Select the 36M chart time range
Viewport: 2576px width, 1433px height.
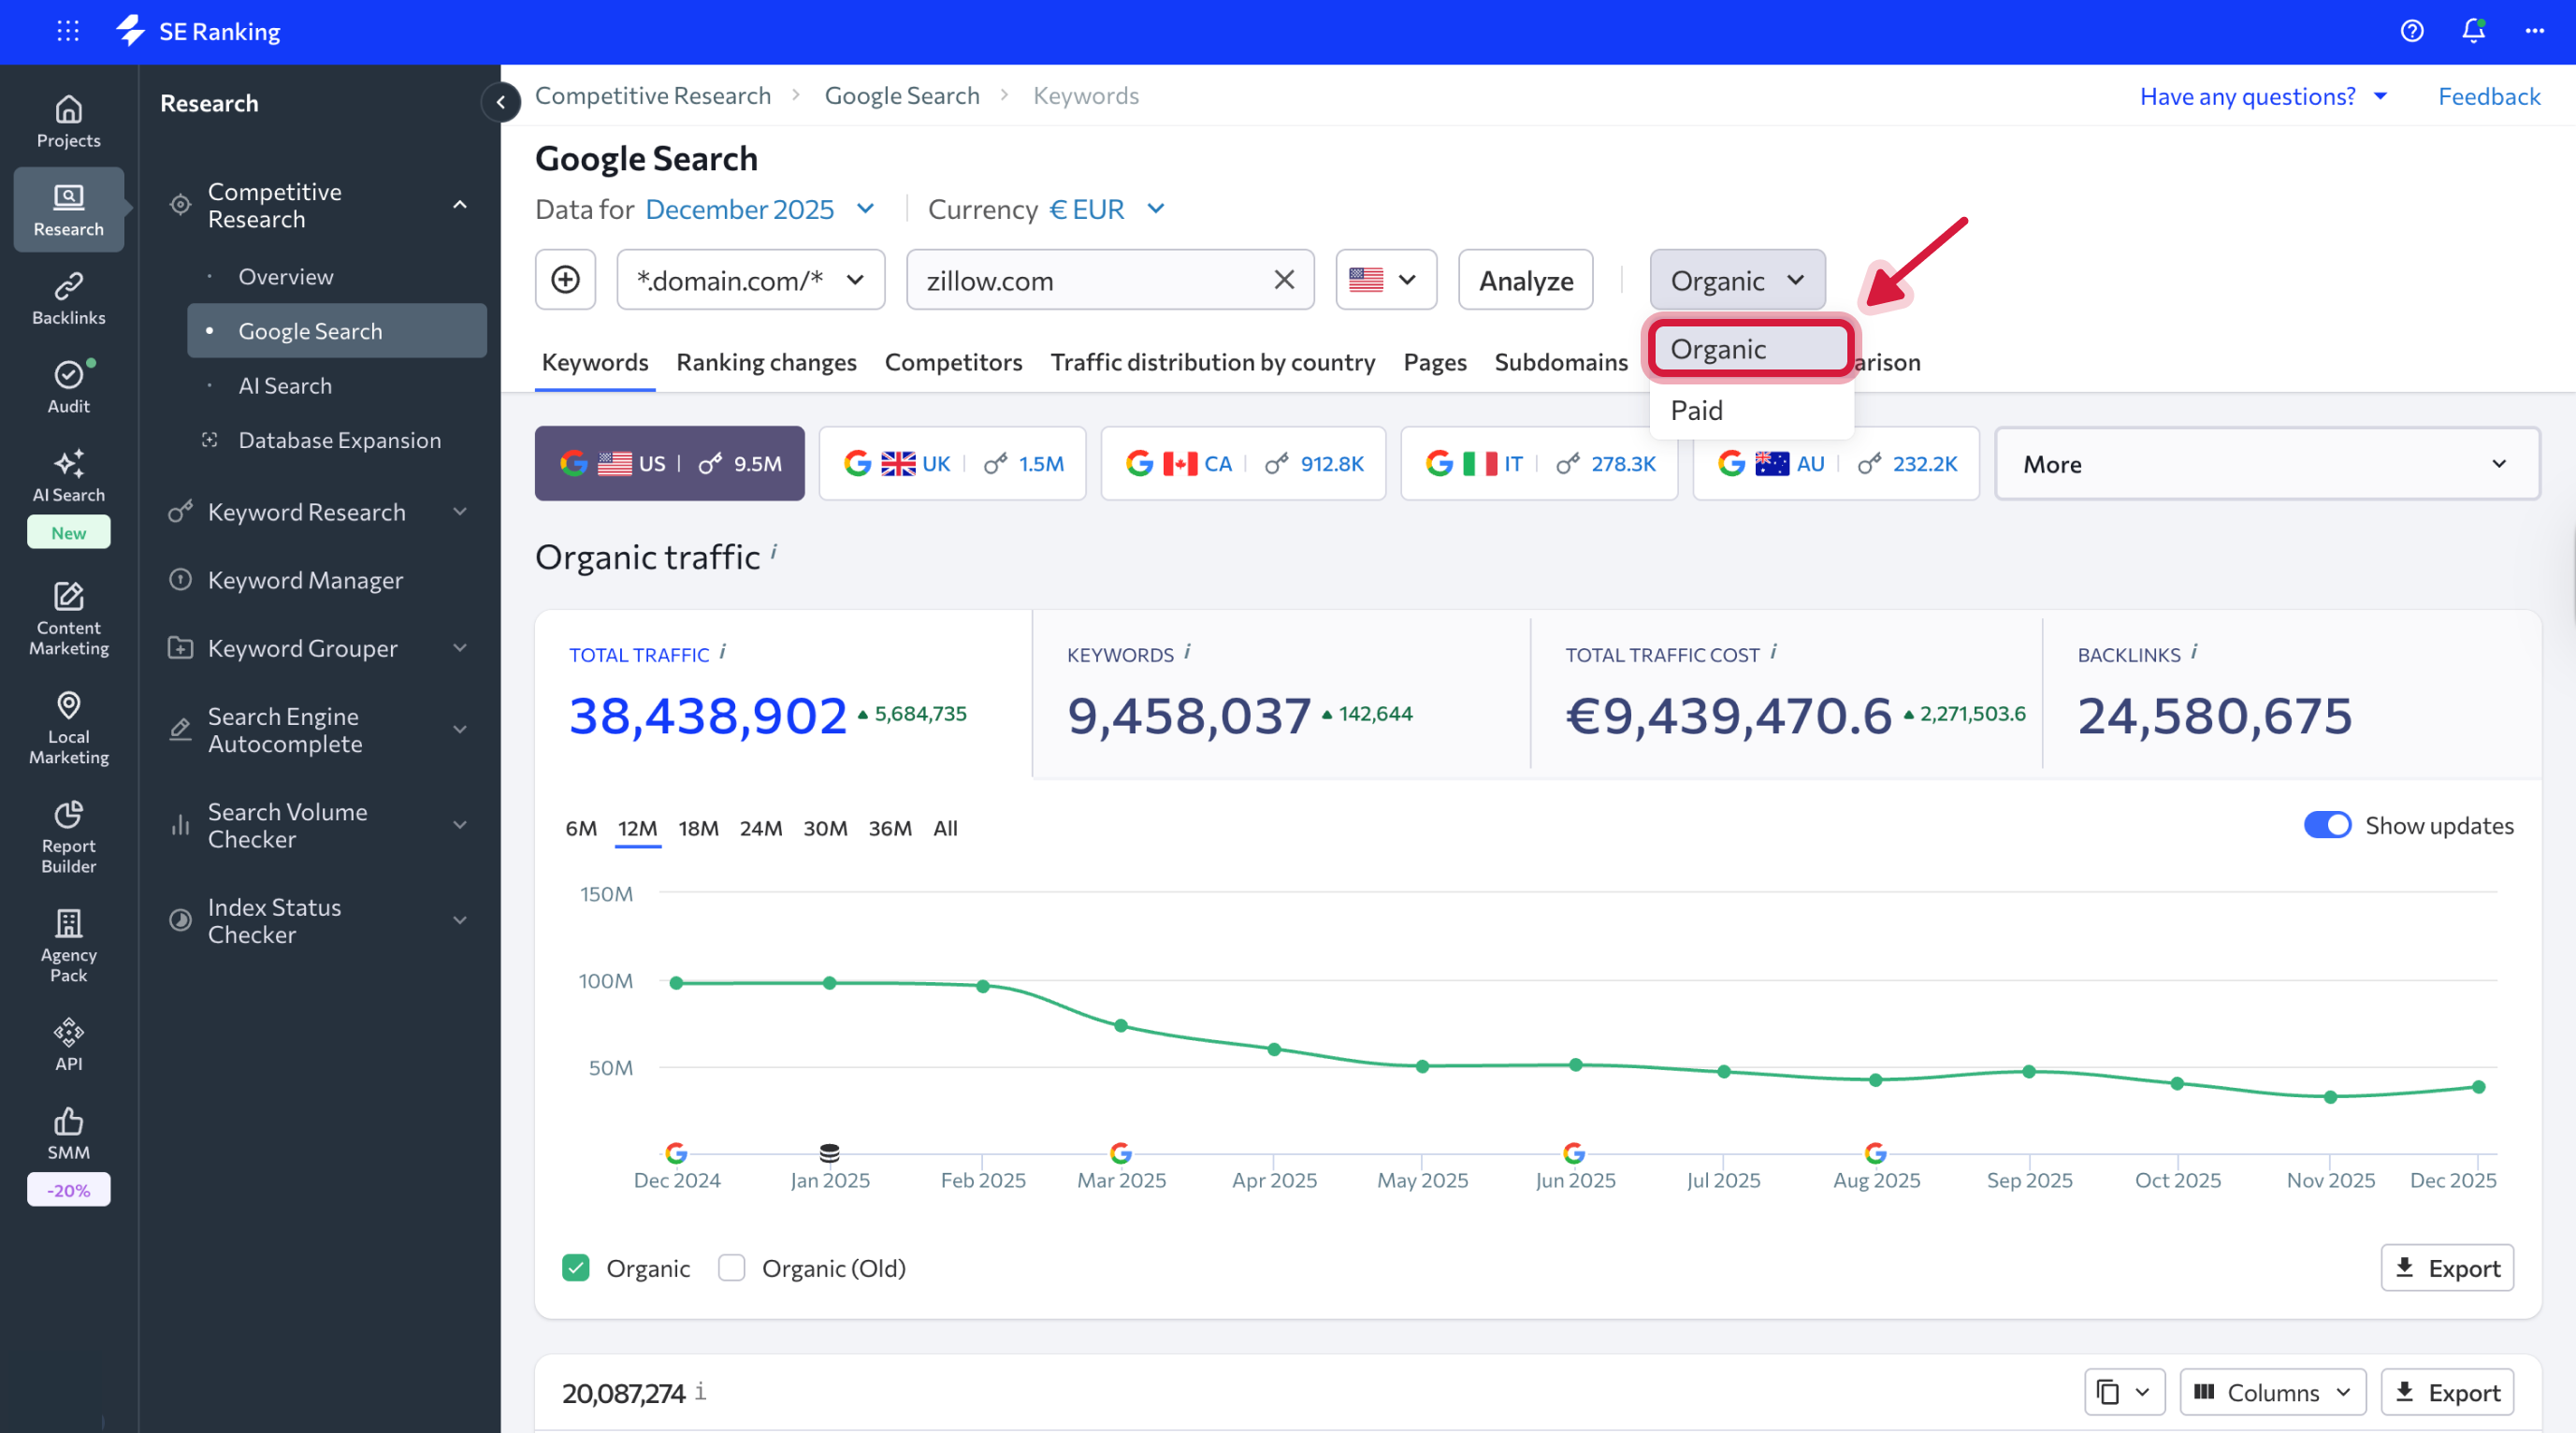[889, 828]
